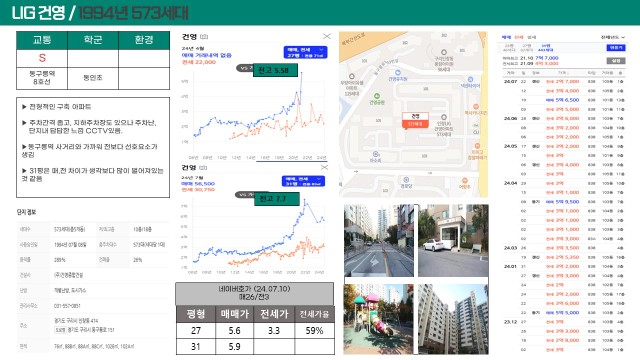Viewport: 640px width, 360px height.
Task: Switch to the 월세 tab in transaction list
Action: [531, 37]
